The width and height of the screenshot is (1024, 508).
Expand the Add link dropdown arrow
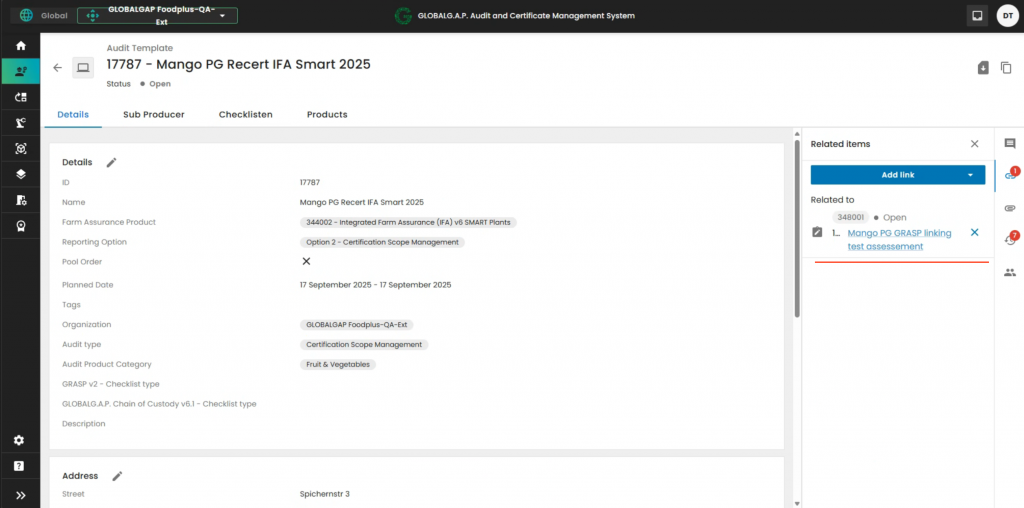(970, 175)
